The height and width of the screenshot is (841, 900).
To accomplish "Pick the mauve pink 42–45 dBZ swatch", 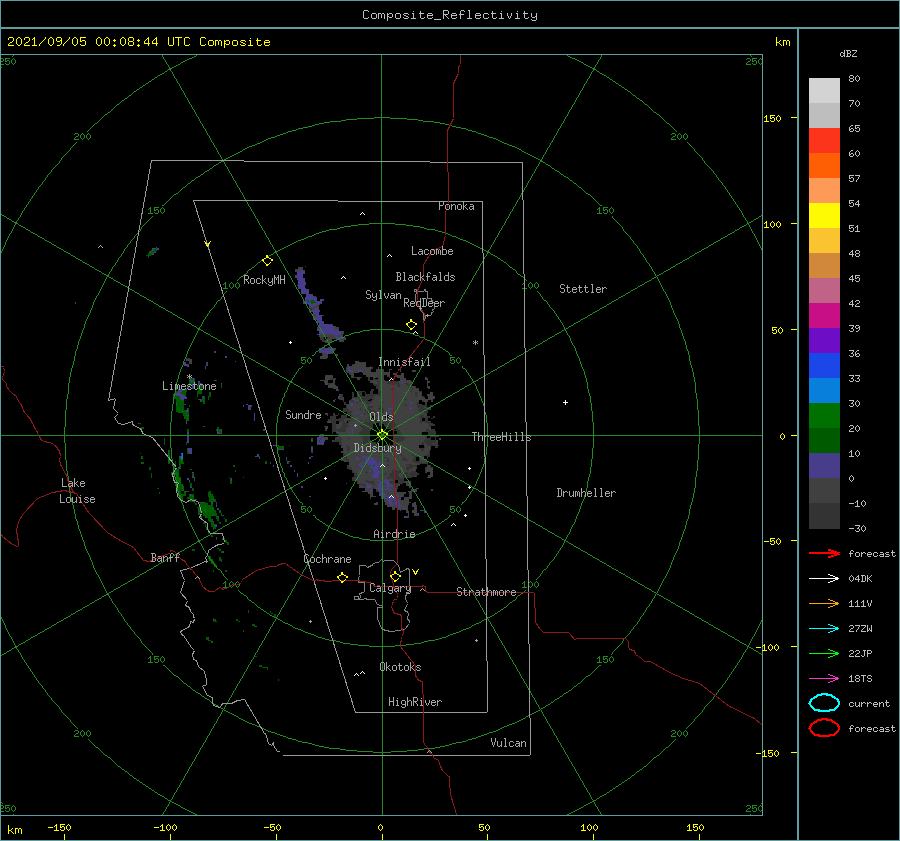I will pyautogui.click(x=824, y=290).
